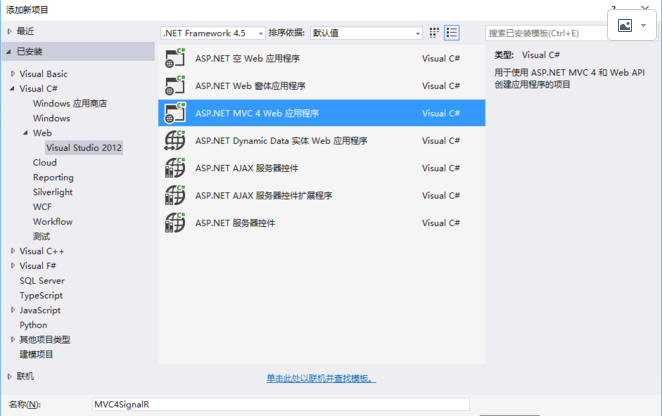Click the Web label in the tree
Screen dimensions: 662x416
click(42, 133)
